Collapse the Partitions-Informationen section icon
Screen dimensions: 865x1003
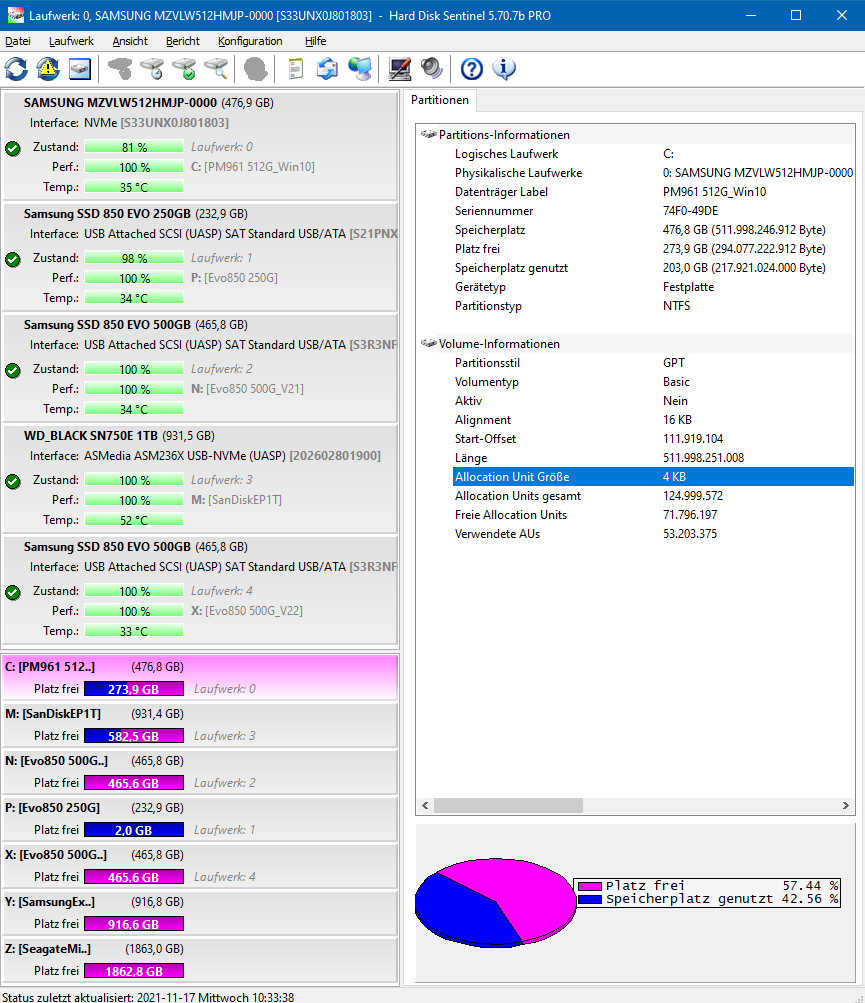pyautogui.click(x=428, y=134)
